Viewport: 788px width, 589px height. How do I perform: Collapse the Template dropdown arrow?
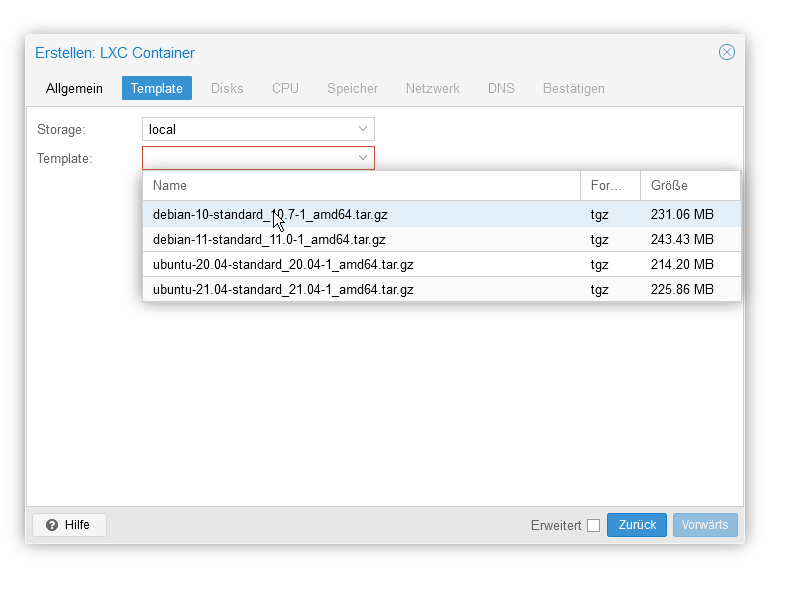(x=363, y=158)
